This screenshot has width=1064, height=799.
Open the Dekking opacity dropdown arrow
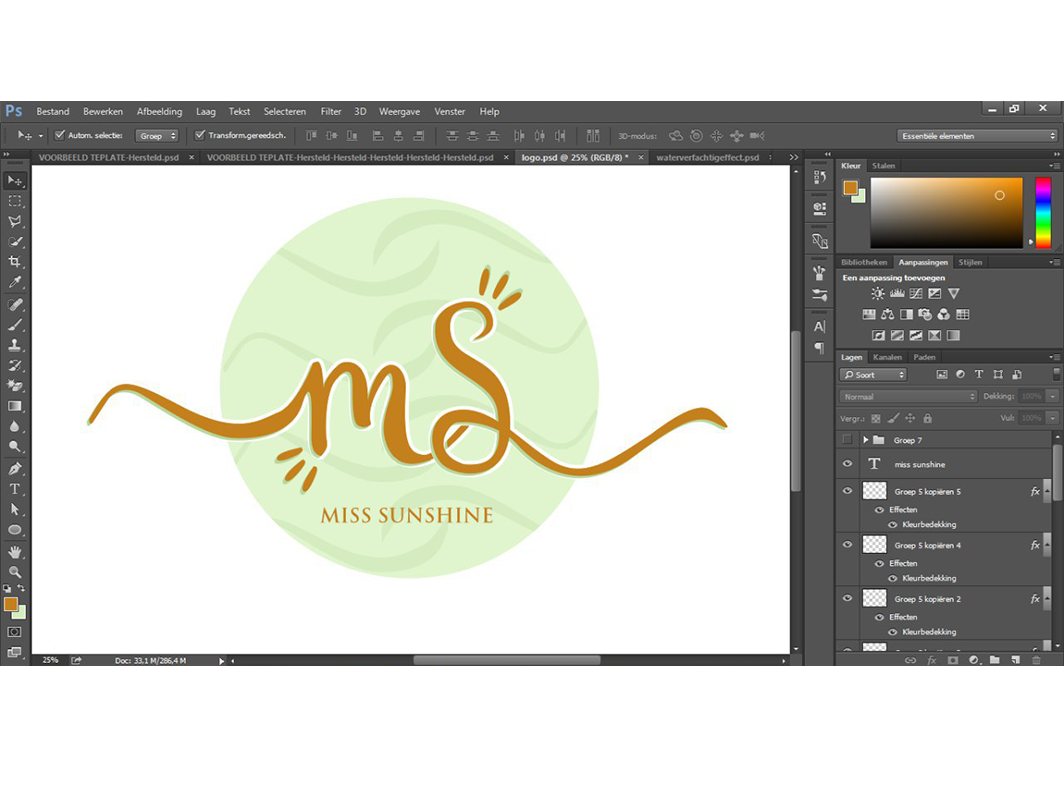click(x=1052, y=396)
